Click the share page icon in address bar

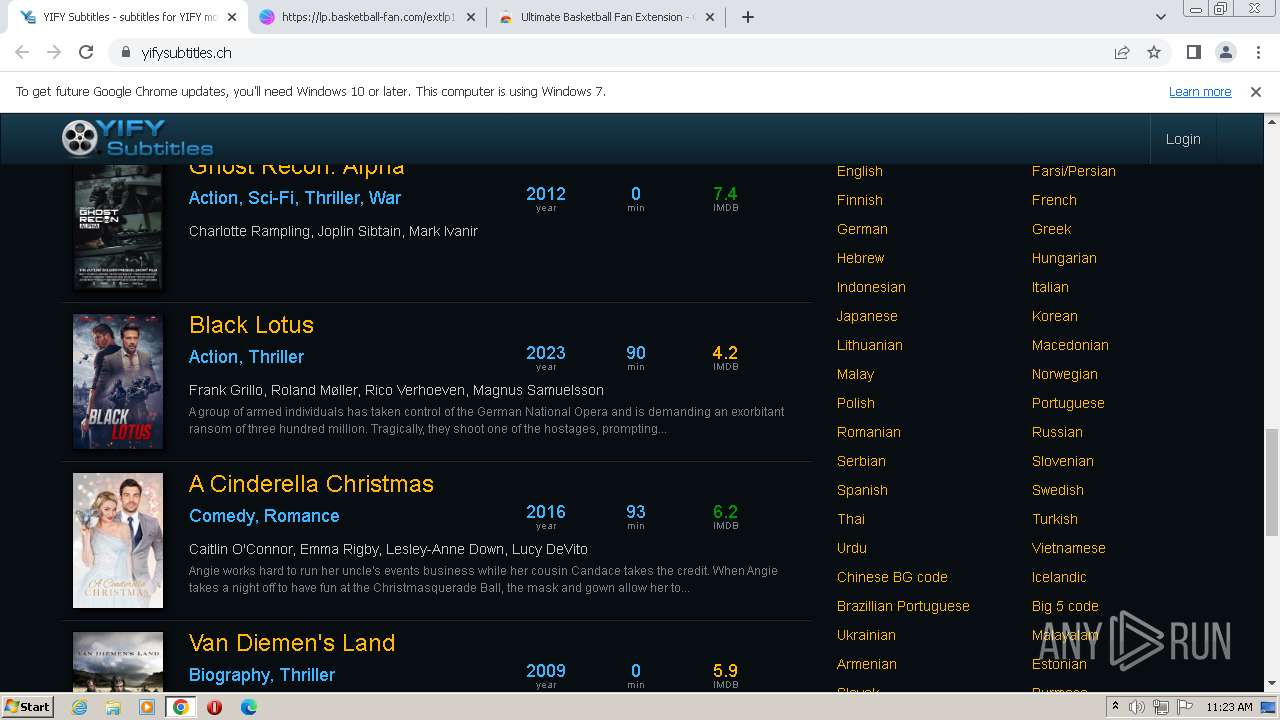tap(1122, 52)
